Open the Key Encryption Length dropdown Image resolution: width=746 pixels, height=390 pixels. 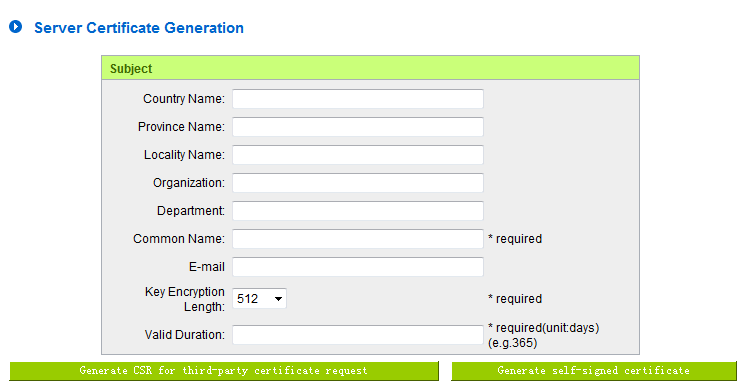[x=259, y=299]
